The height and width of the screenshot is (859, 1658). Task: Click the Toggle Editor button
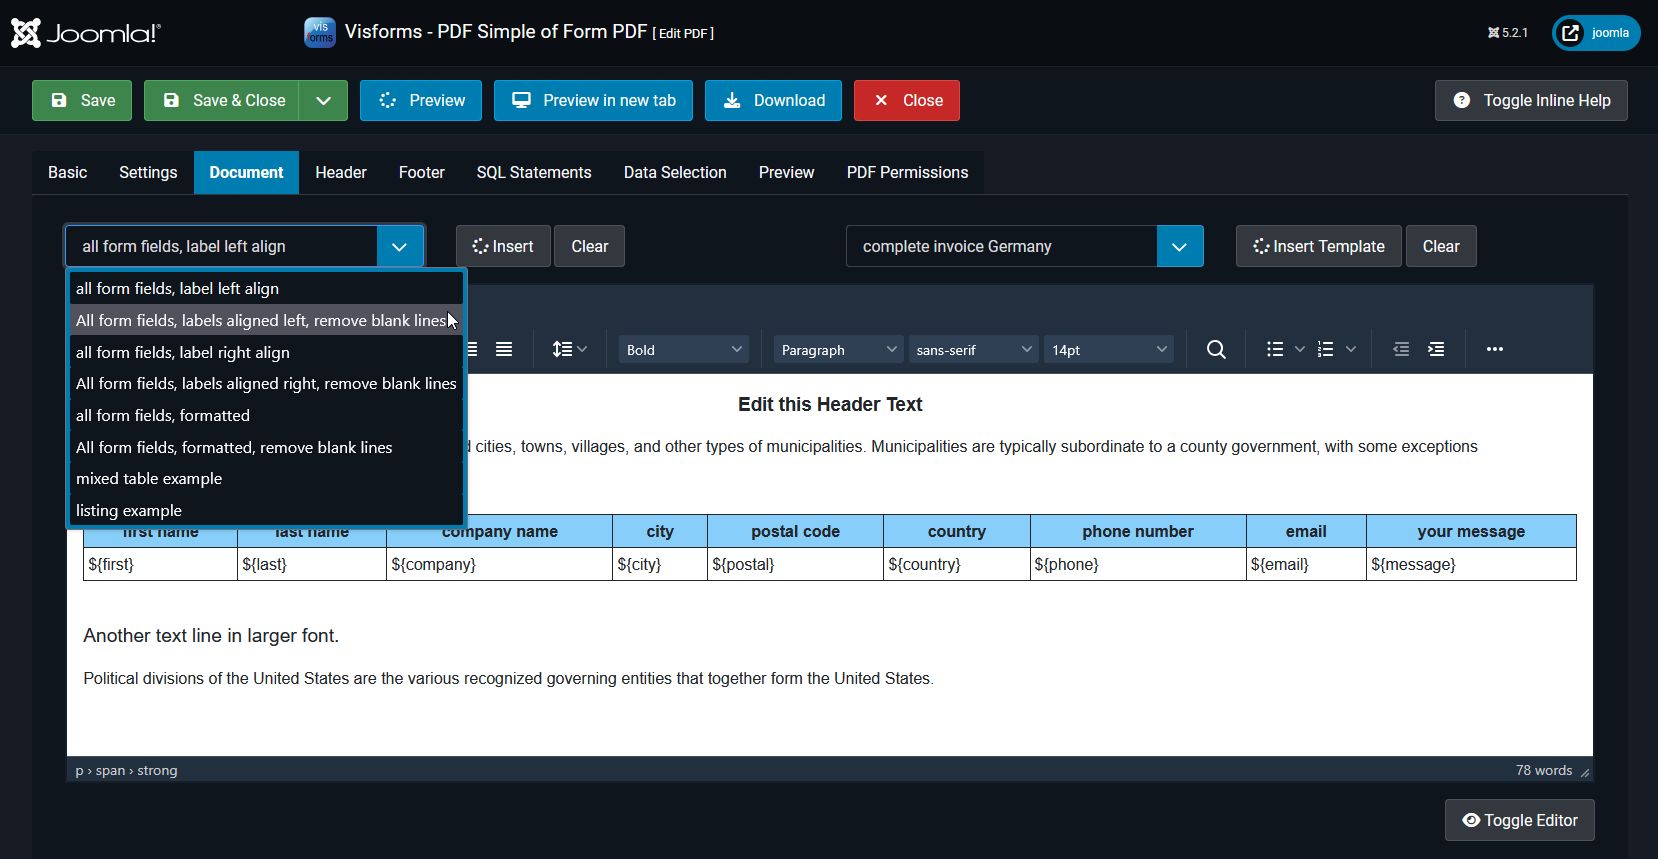[x=1519, y=820]
